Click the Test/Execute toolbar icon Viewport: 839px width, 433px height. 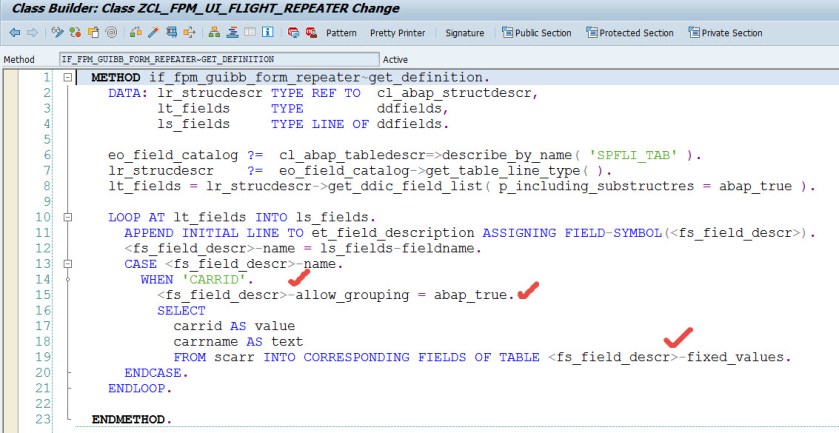tap(171, 33)
